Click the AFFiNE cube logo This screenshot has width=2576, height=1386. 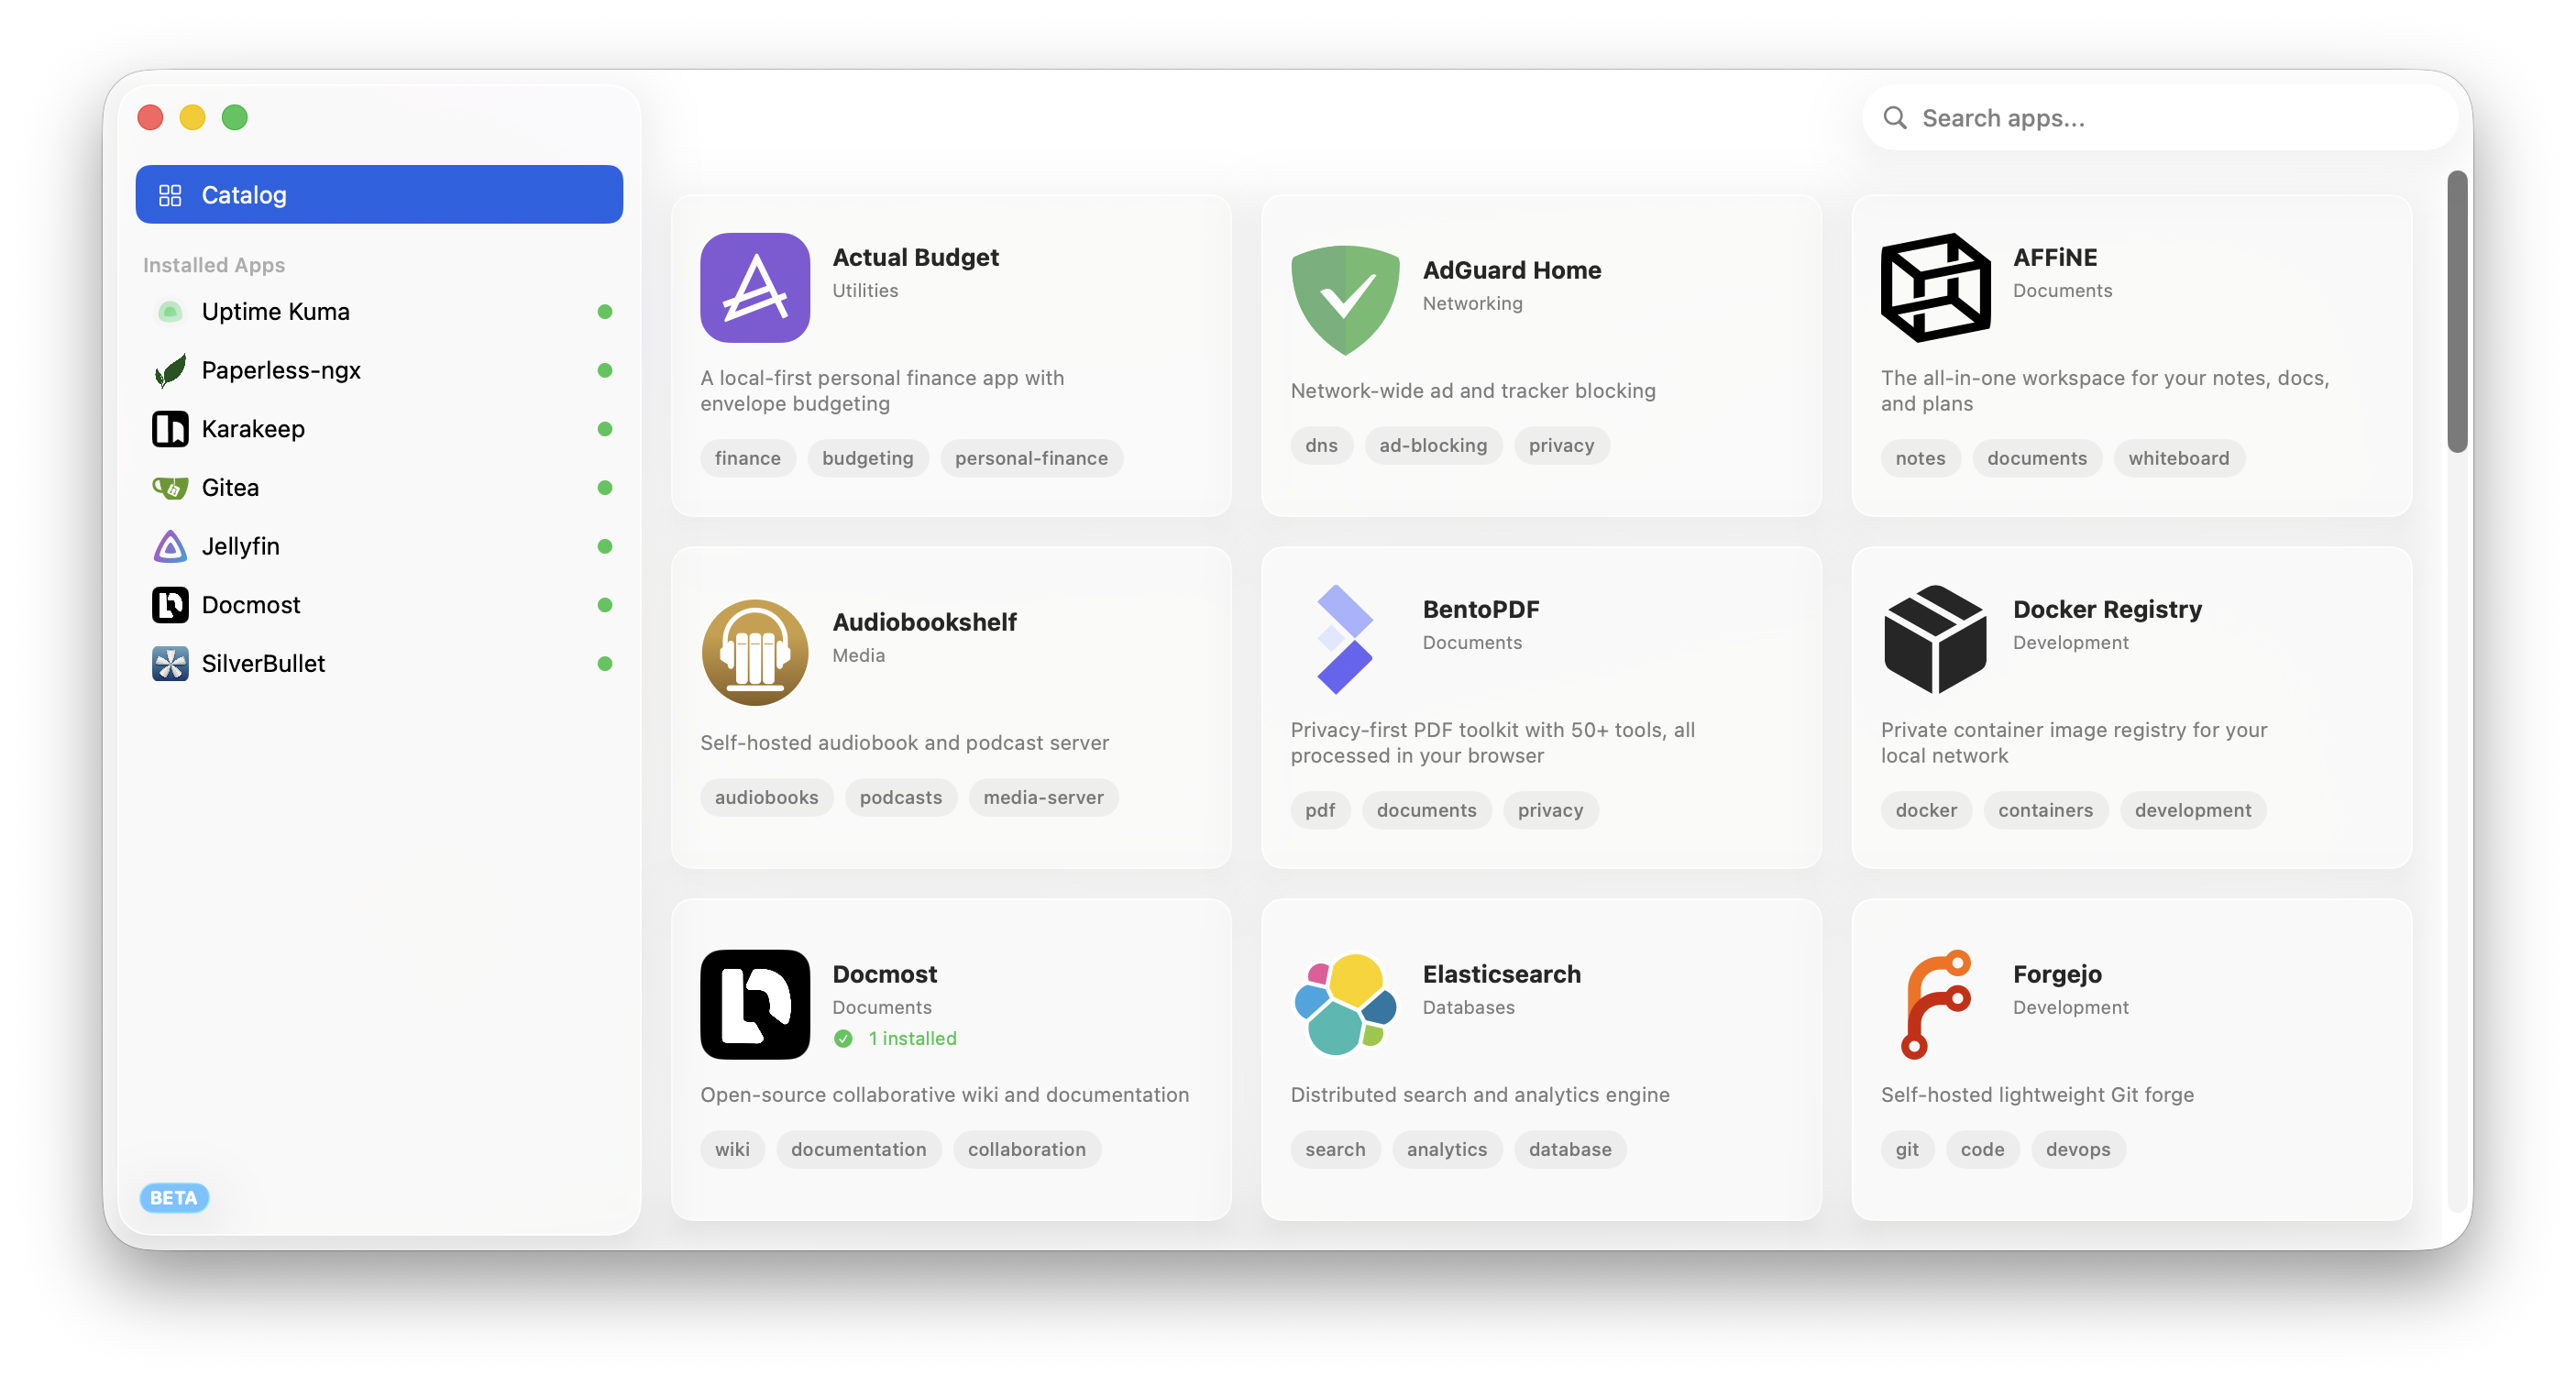[x=1936, y=288]
